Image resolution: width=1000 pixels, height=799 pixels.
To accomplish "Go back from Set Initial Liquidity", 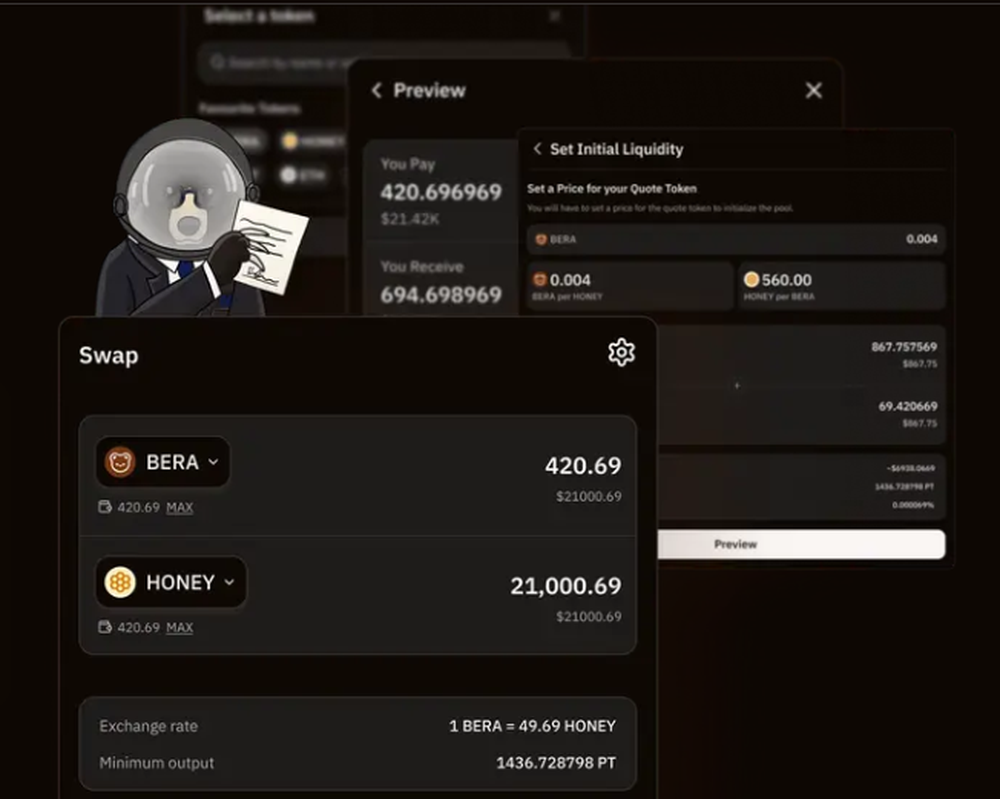I will tap(538, 149).
